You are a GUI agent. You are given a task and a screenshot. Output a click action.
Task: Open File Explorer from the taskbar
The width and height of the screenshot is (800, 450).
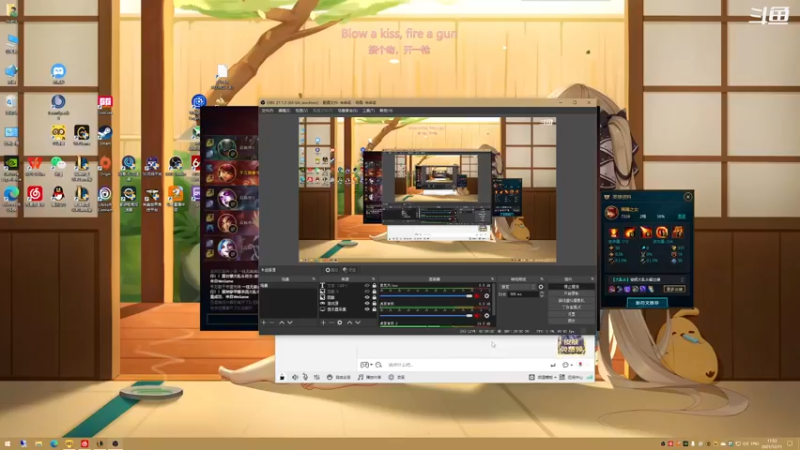click(38, 443)
